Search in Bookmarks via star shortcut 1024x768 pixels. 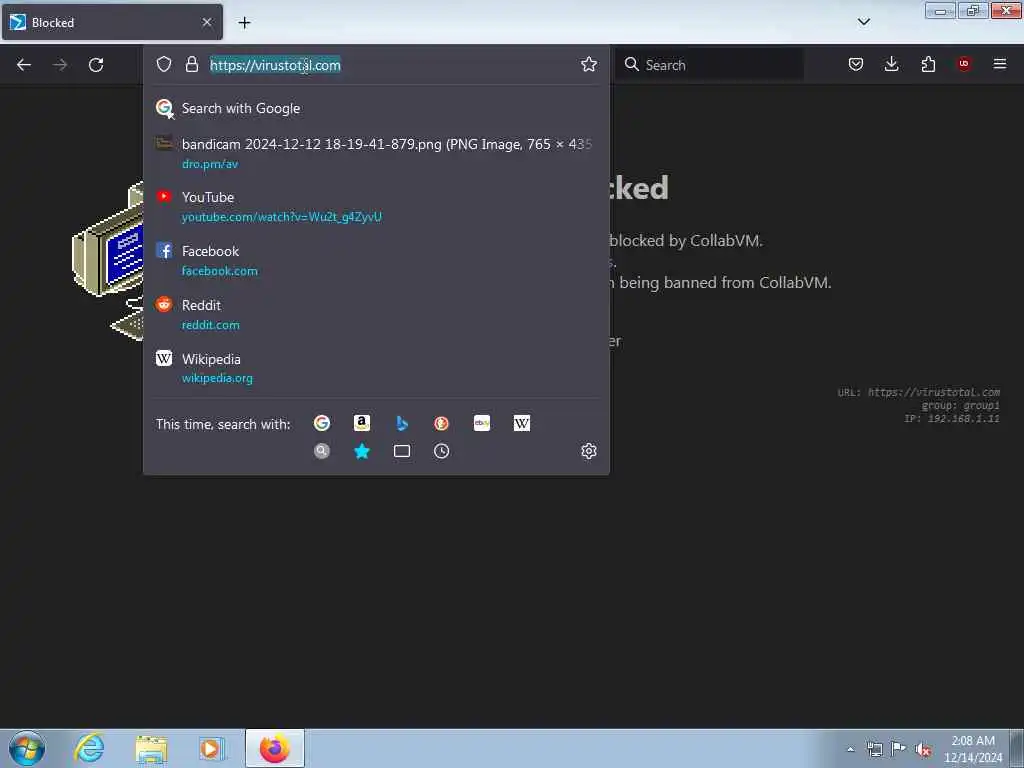coord(362,451)
